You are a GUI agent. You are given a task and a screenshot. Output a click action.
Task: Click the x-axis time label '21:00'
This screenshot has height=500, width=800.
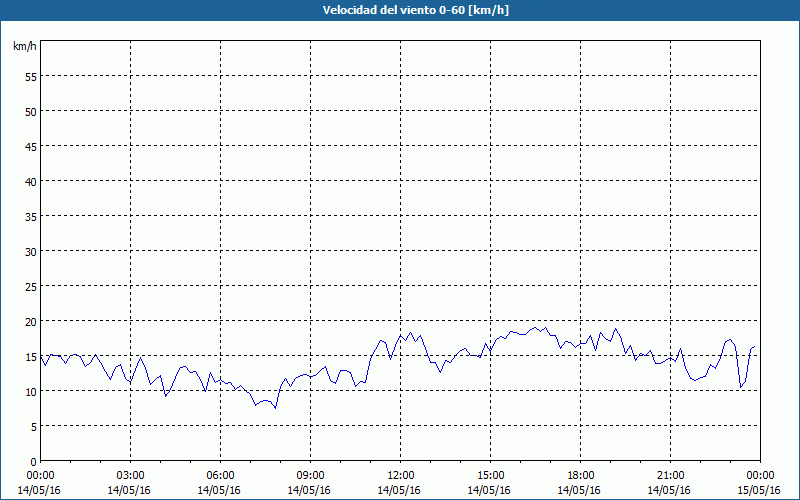(670, 476)
